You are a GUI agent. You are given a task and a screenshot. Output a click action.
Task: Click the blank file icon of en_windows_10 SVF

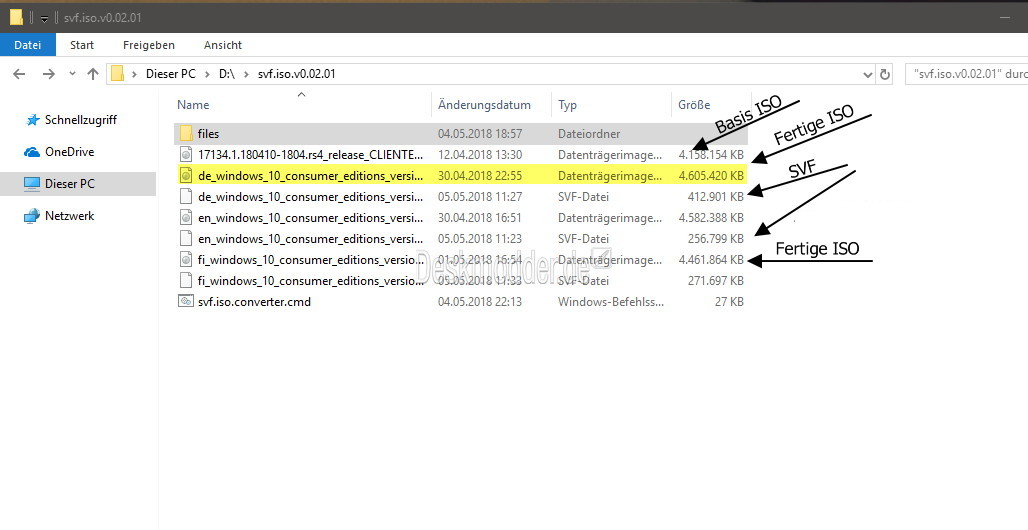pyautogui.click(x=186, y=239)
